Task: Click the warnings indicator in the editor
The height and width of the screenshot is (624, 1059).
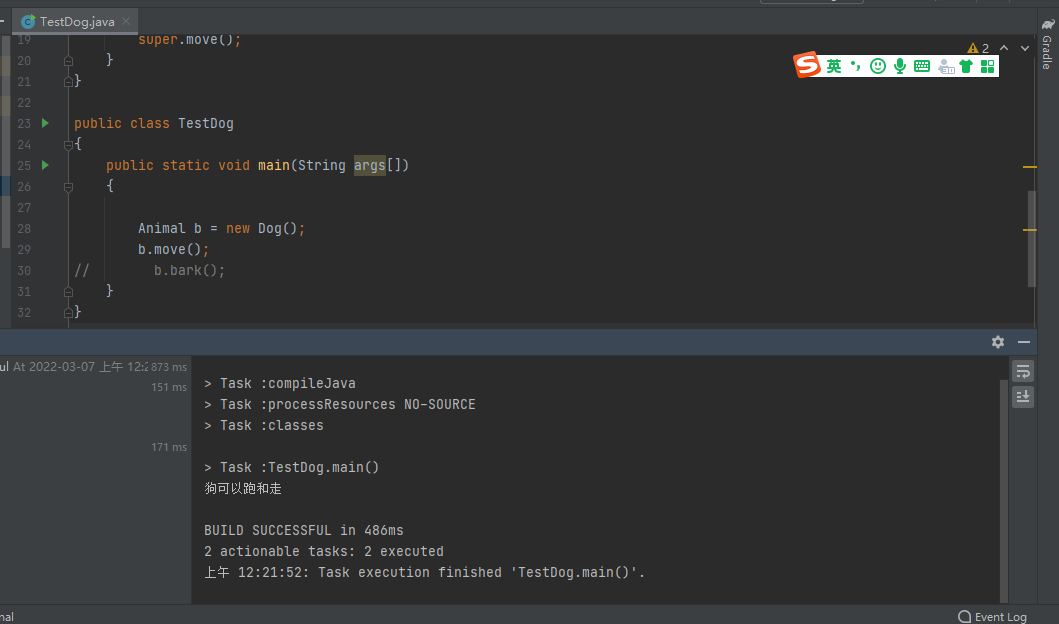Action: tap(978, 48)
